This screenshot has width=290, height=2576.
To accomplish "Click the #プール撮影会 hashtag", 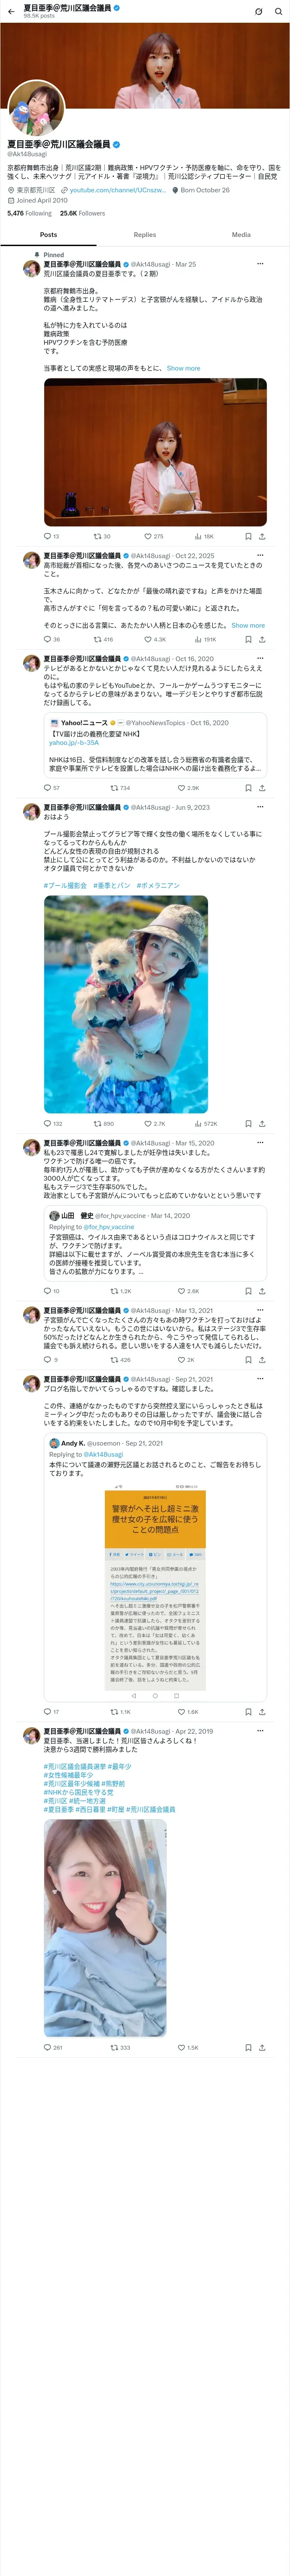I will click(65, 885).
